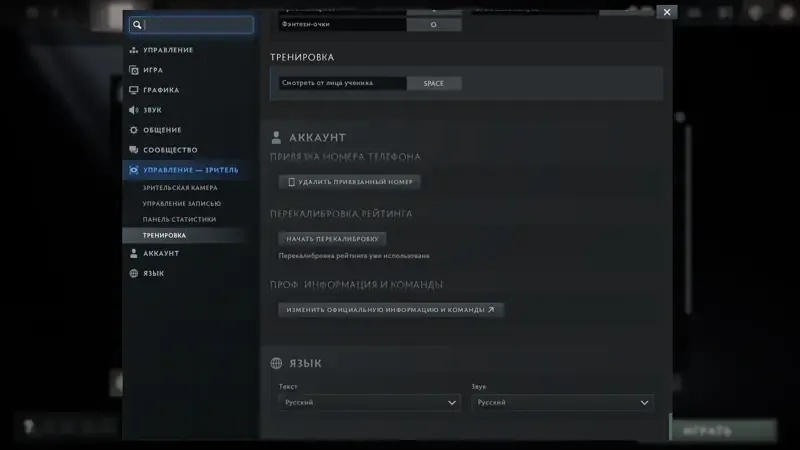Select Управление записью submenu item

click(182, 204)
